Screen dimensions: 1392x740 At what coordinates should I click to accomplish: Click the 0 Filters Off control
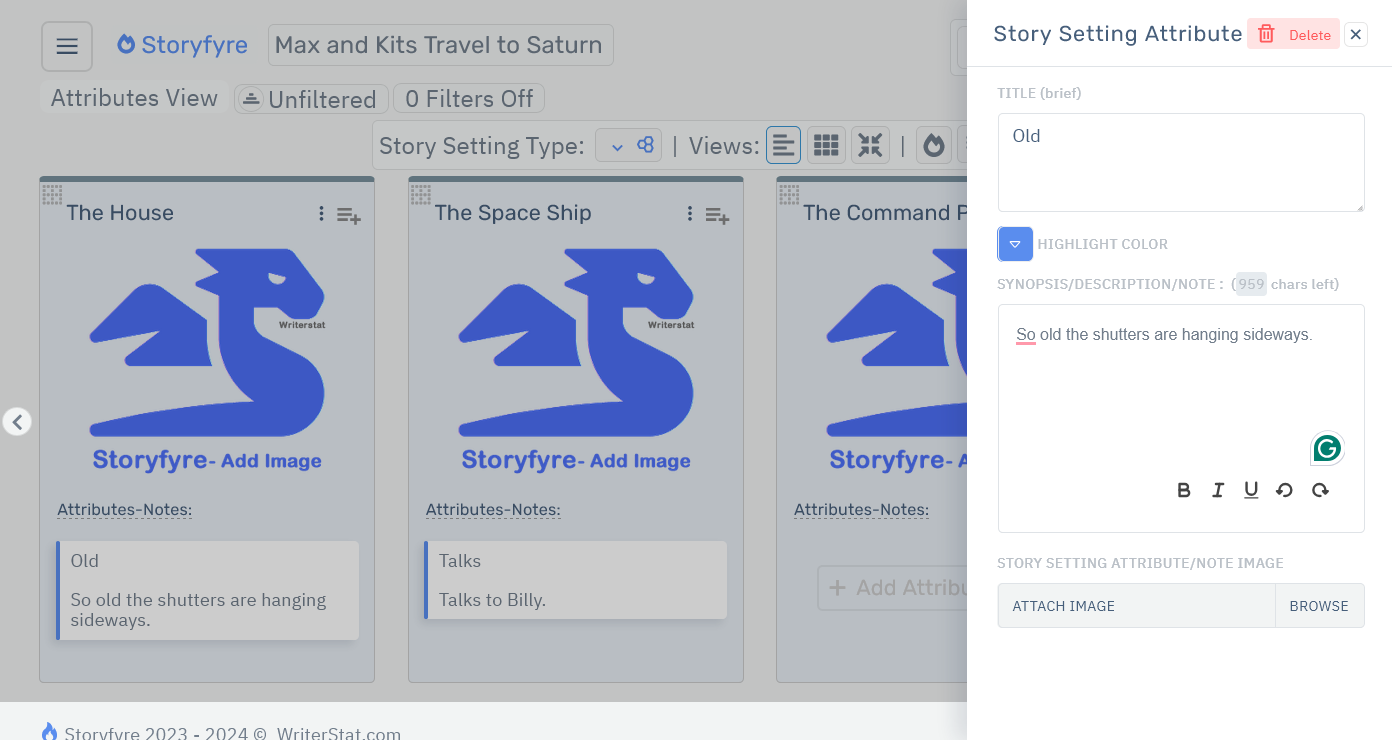tap(468, 98)
